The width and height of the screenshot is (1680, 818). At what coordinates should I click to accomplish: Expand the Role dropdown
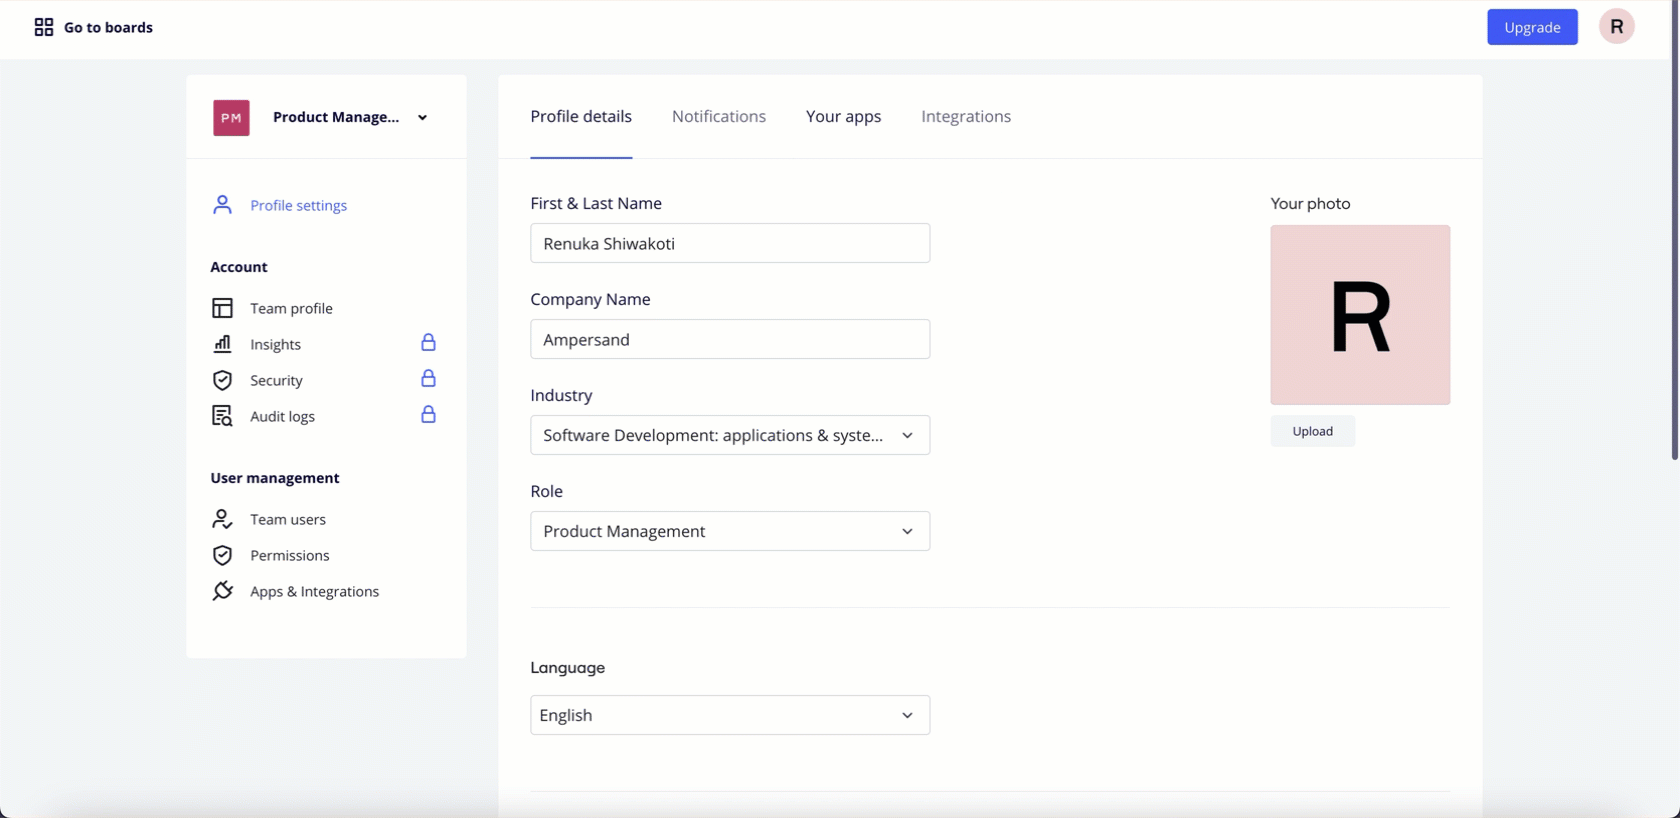point(730,531)
